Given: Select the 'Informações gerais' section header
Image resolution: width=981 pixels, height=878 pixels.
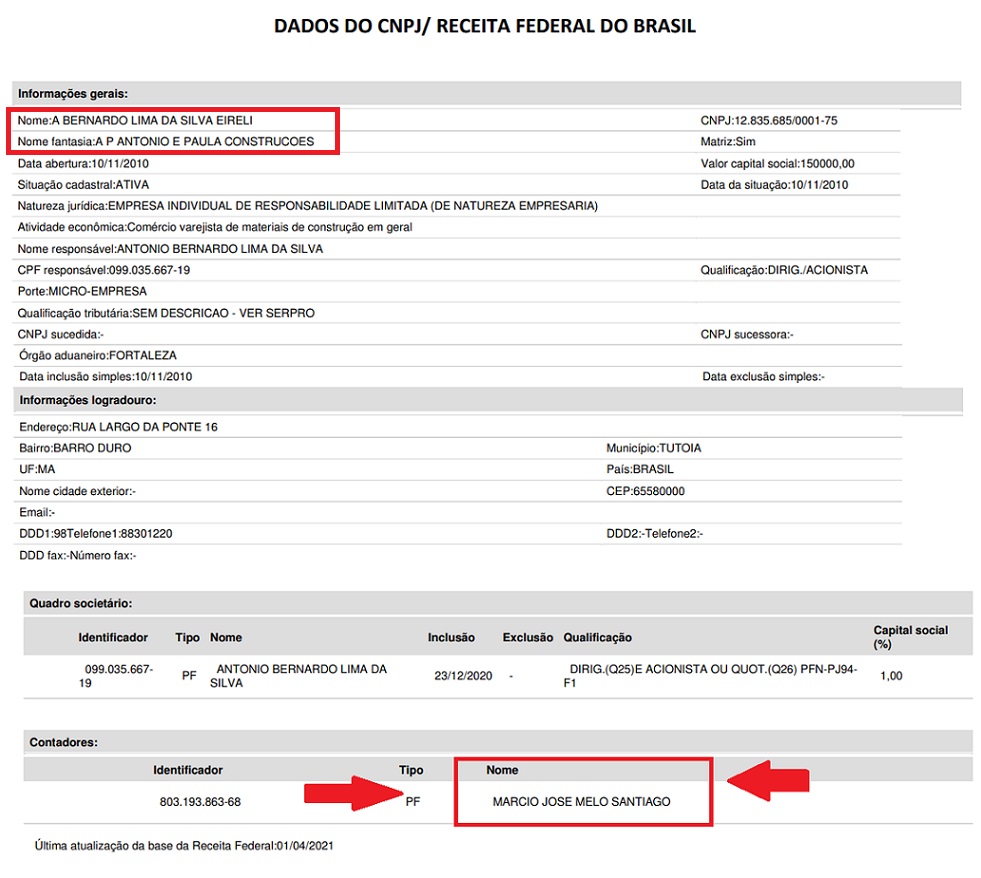Looking at the screenshot, I should (73, 93).
